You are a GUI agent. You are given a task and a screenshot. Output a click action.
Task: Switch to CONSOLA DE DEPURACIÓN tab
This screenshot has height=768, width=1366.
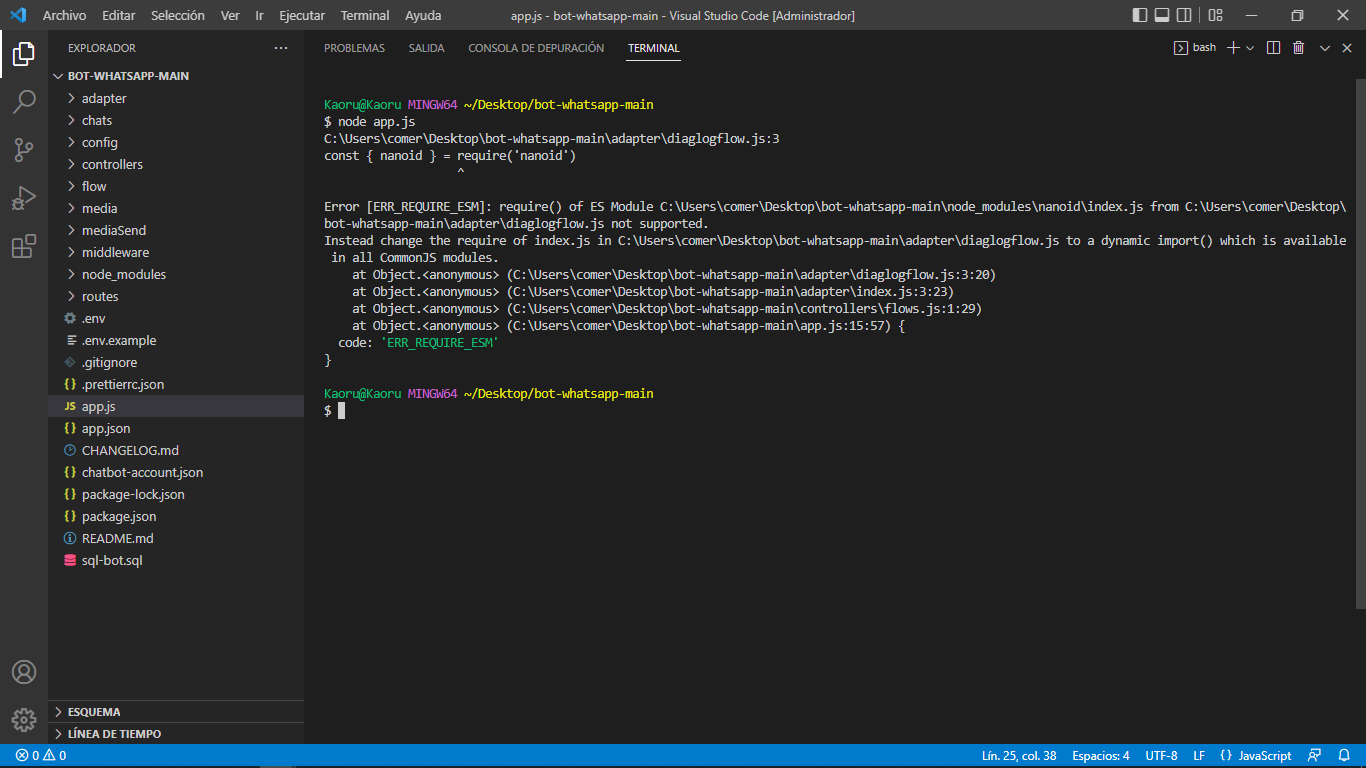(536, 48)
